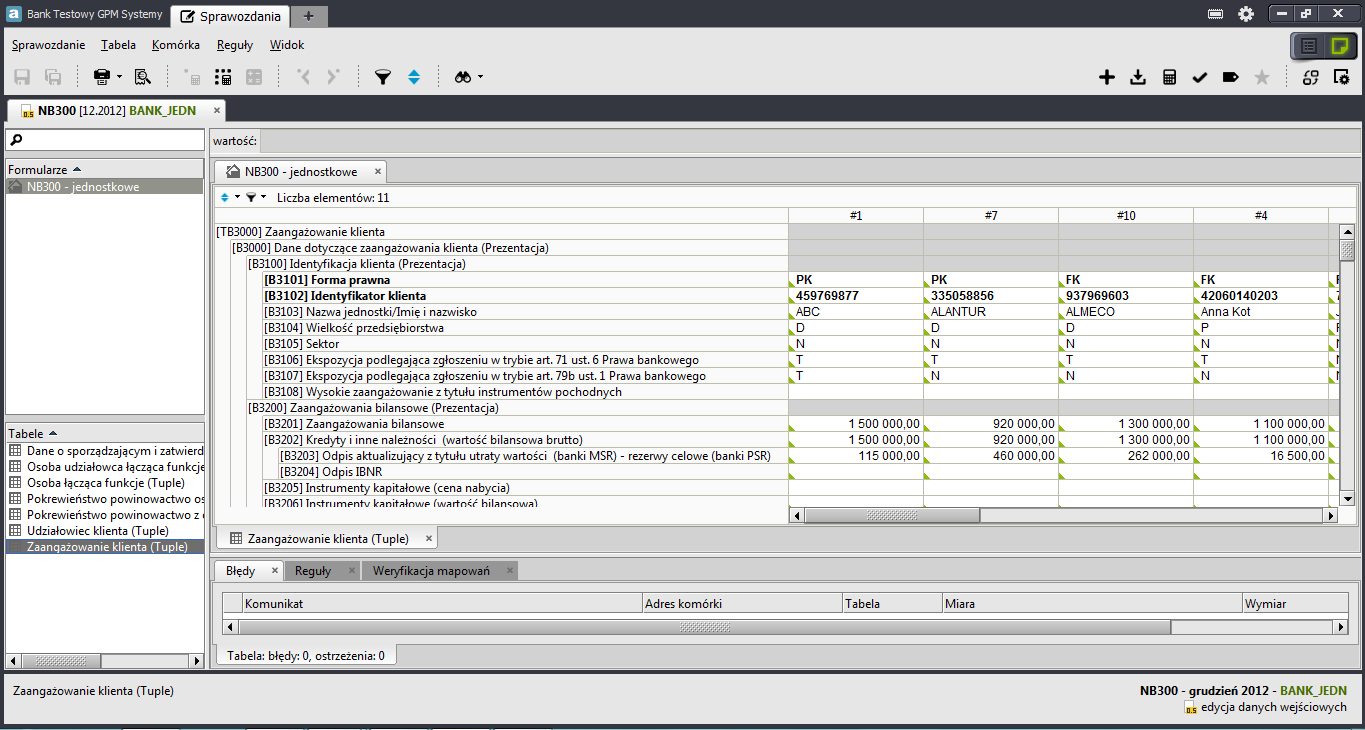1365x730 pixels.
Task: Select row [B3200] Zaangażowania bilansowe (Prezentacja)
Action: point(517,408)
